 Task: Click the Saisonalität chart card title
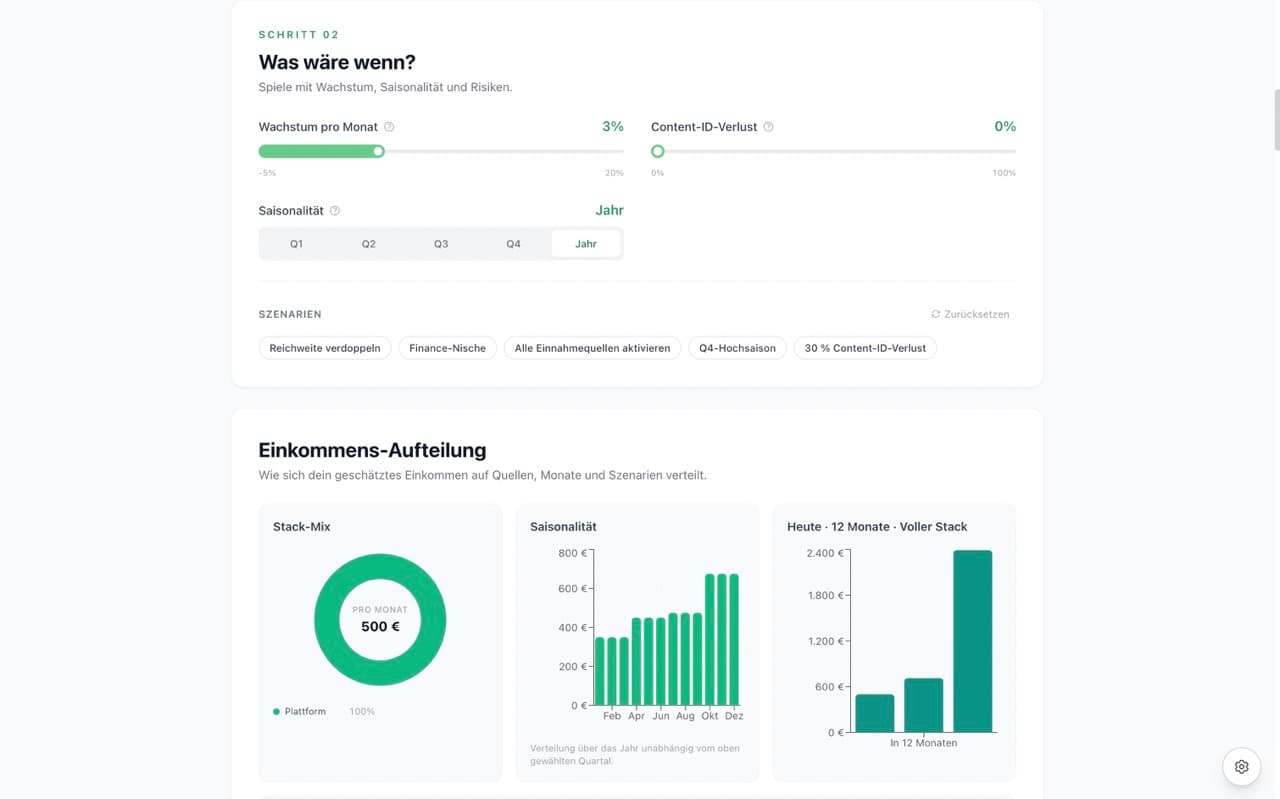click(x=563, y=526)
